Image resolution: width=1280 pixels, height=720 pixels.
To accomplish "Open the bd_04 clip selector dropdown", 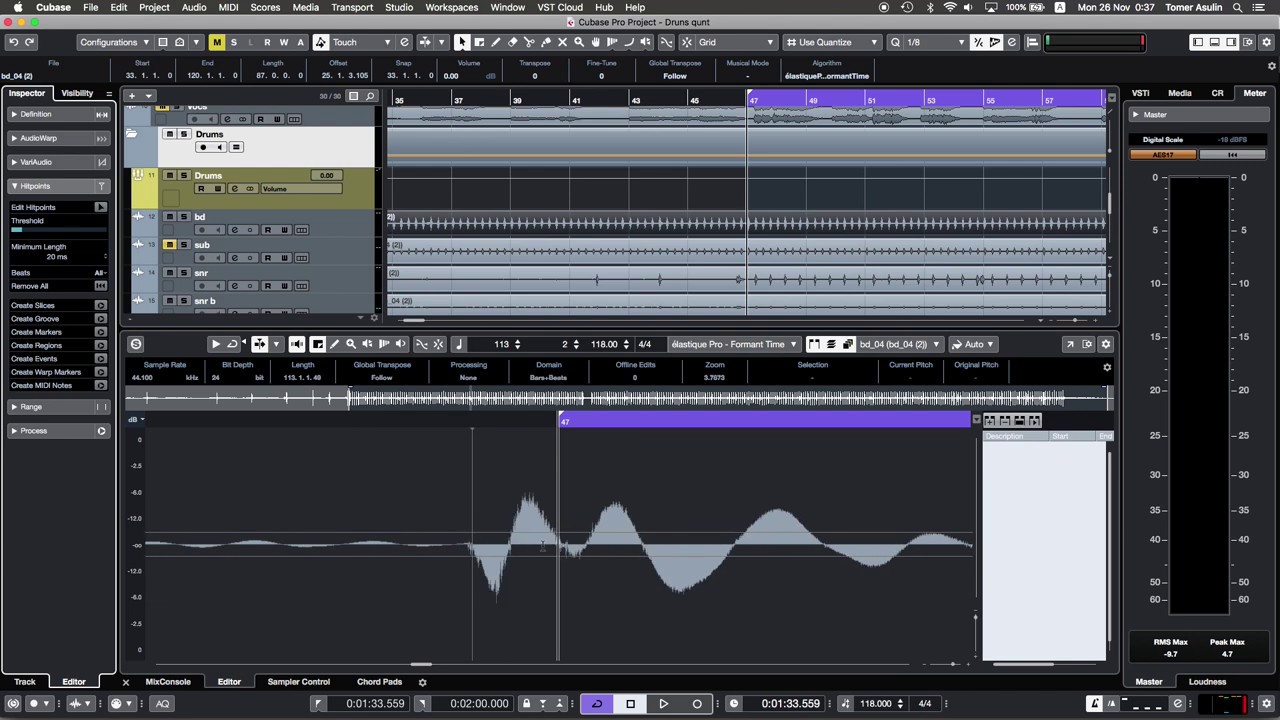I will point(899,344).
